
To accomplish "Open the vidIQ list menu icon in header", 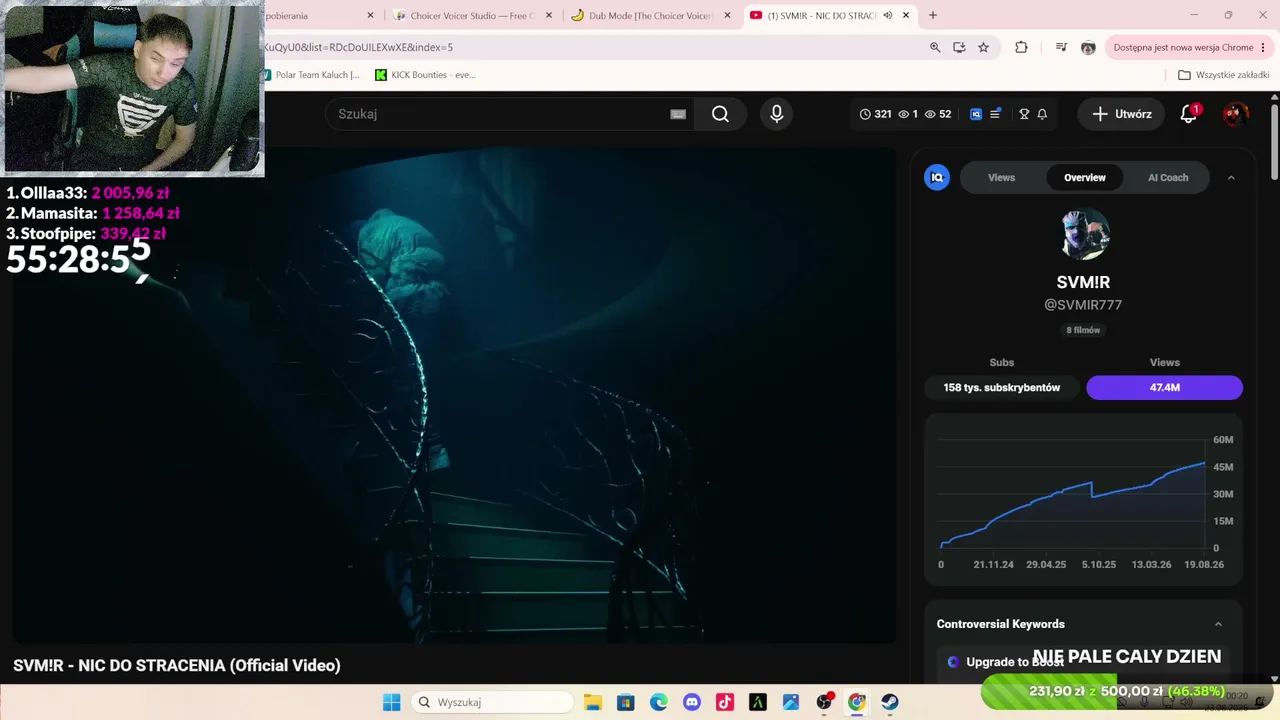I will point(995,114).
